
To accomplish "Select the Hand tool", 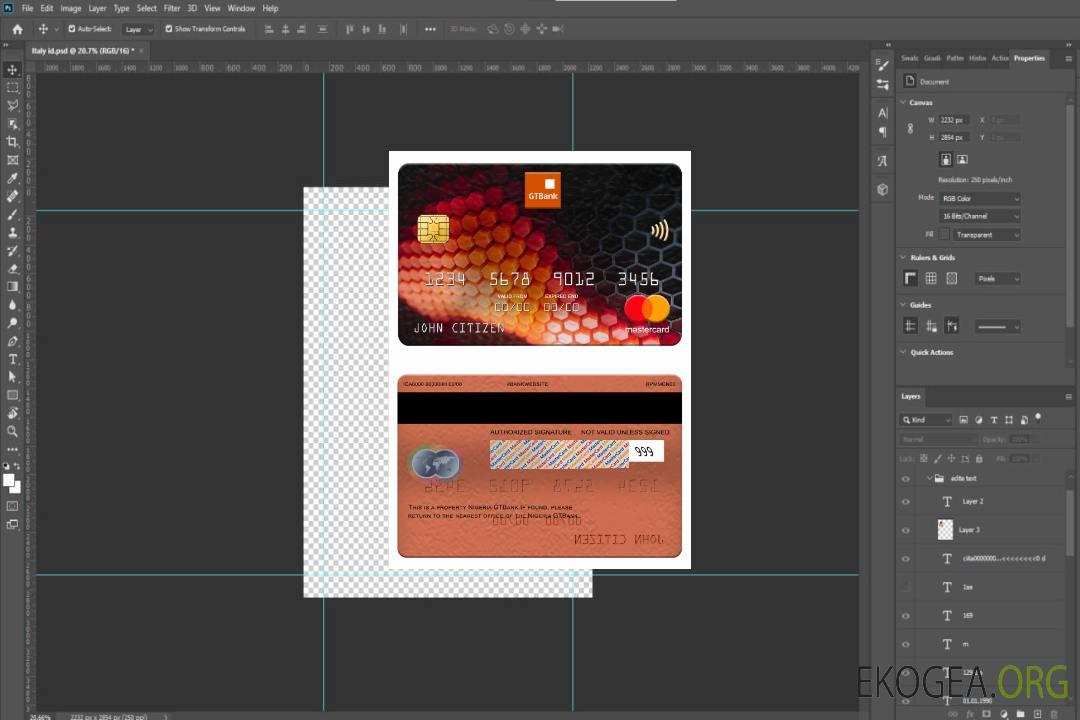I will (12, 413).
